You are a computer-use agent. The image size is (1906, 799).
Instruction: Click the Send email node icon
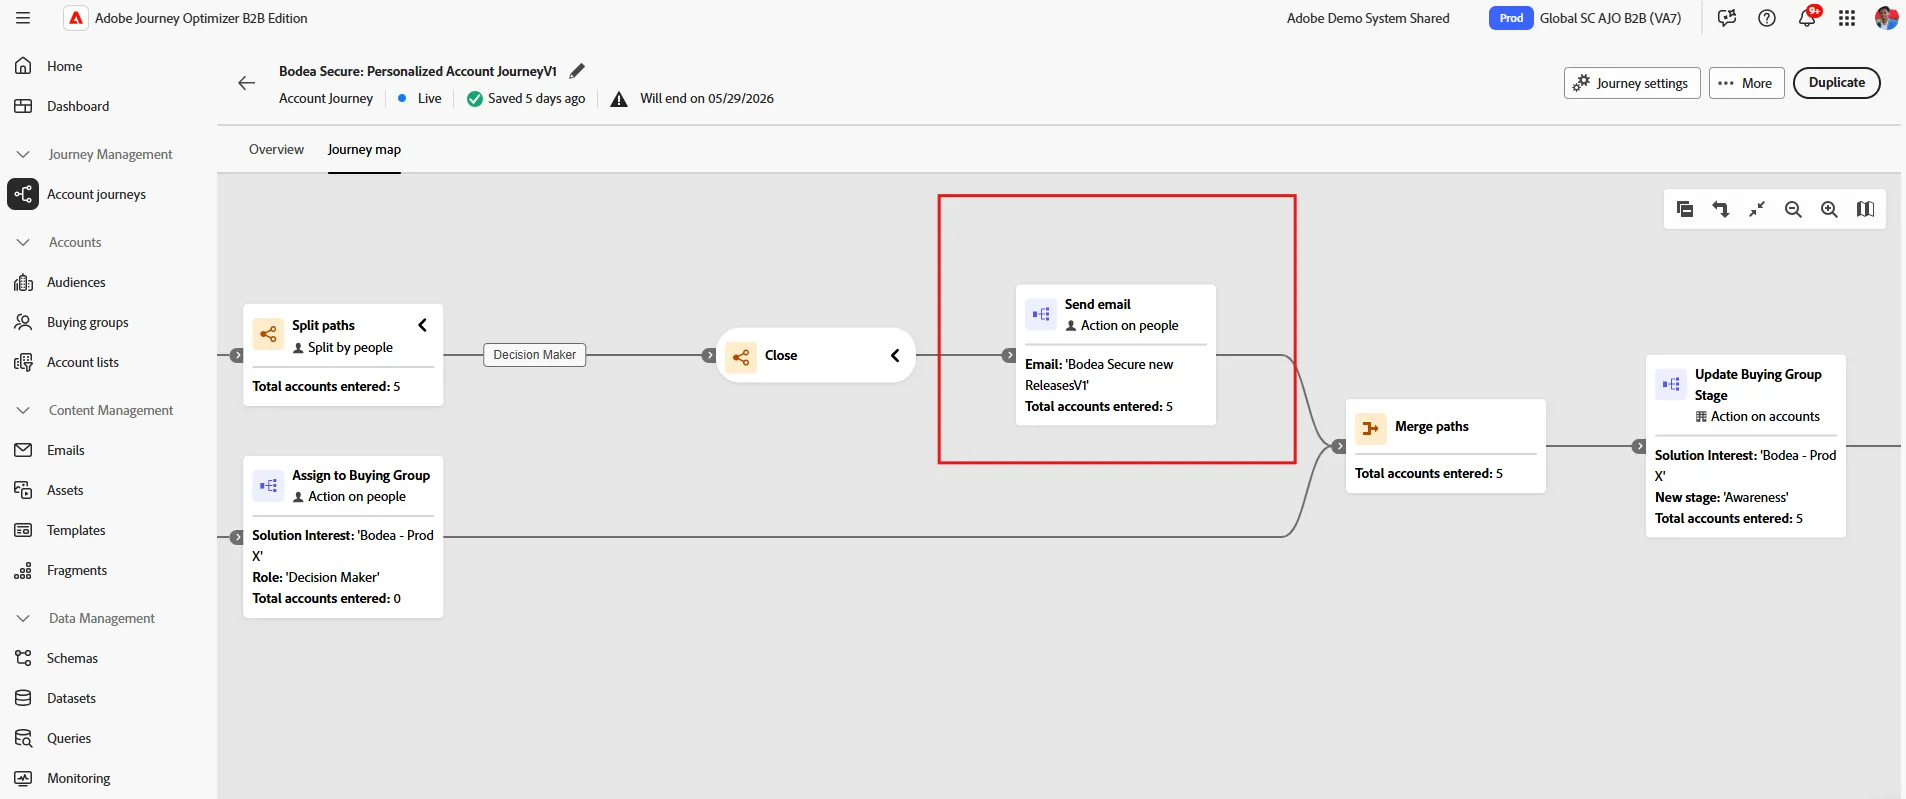point(1041,314)
